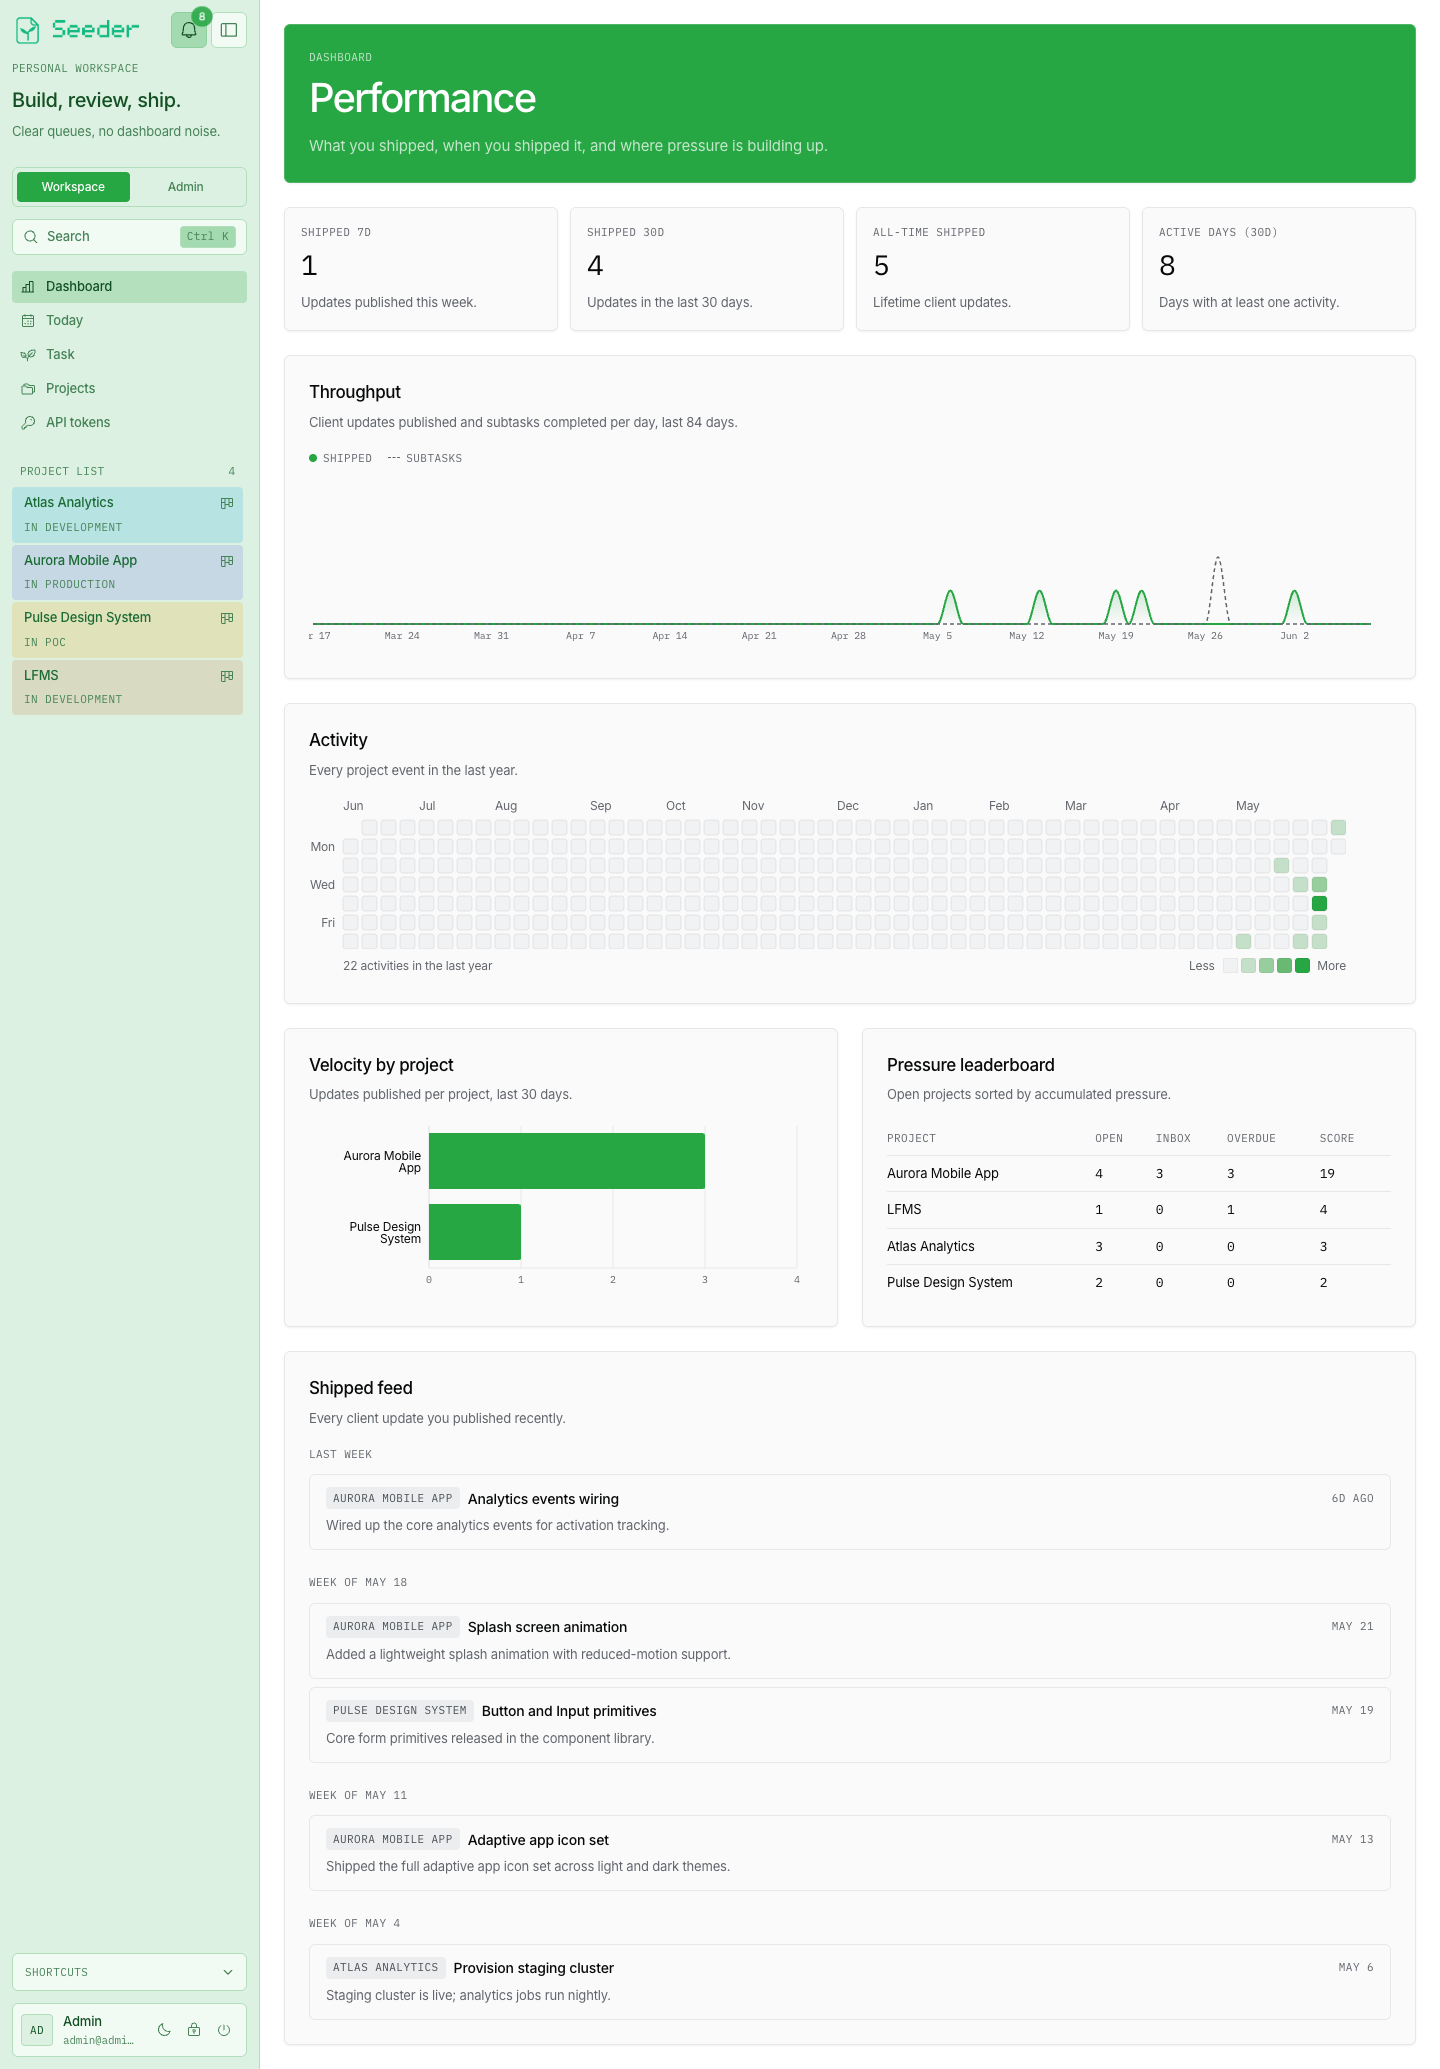Open the Atlas Analytics project
The width and height of the screenshot is (1440, 2069).
tap(127, 514)
